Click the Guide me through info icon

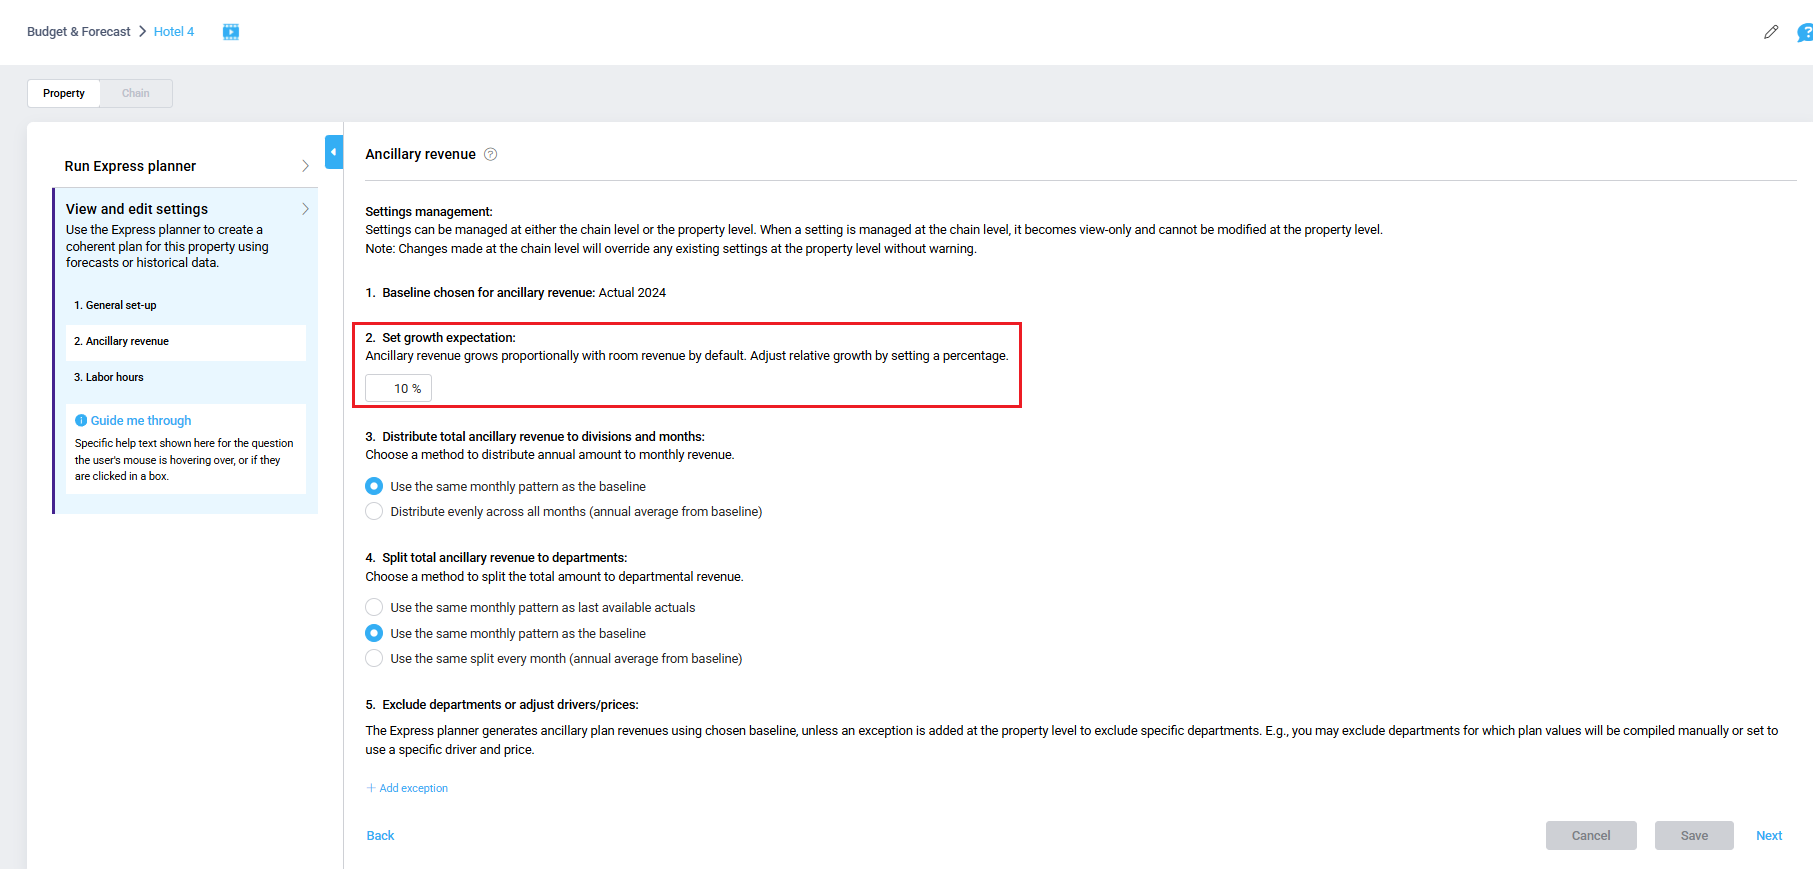81,421
